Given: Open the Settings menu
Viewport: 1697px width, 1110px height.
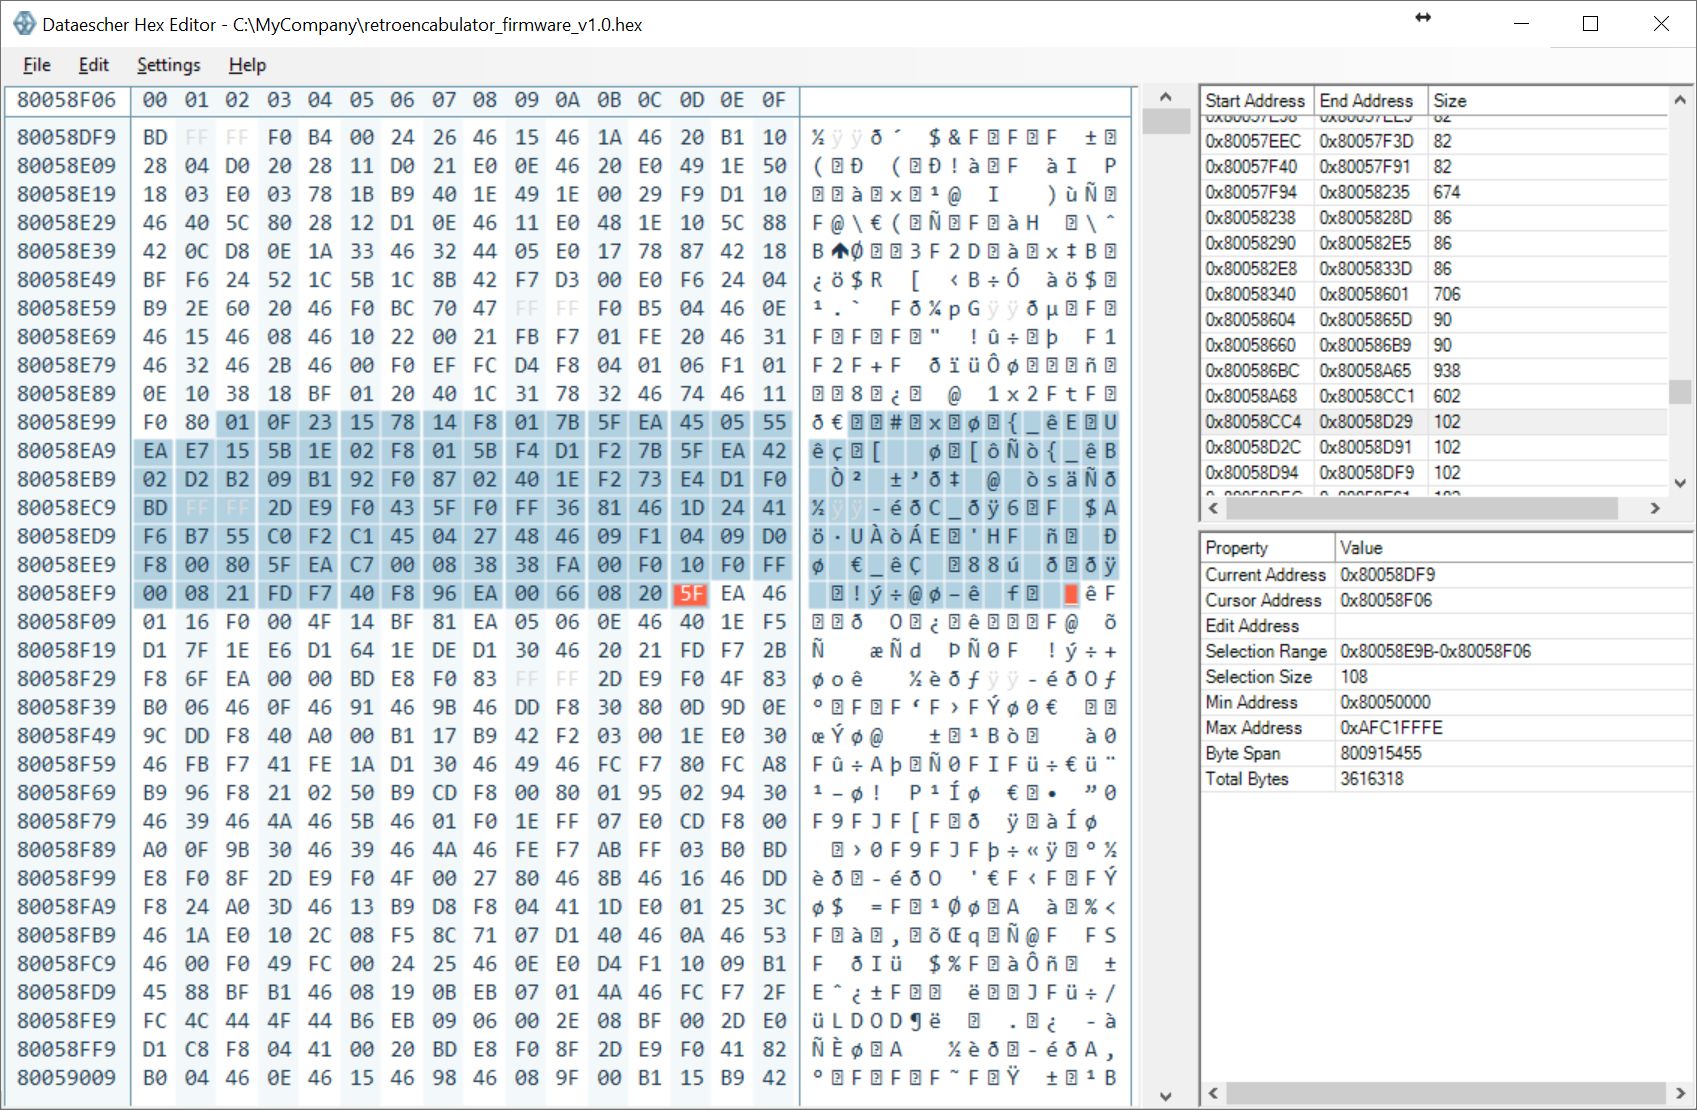Looking at the screenshot, I should [167, 65].
